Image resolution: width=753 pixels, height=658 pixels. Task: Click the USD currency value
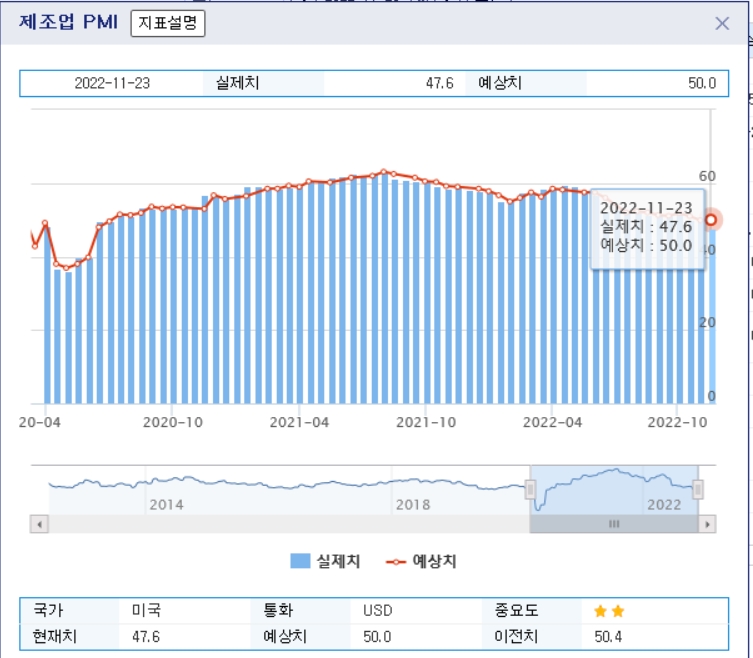(377, 610)
